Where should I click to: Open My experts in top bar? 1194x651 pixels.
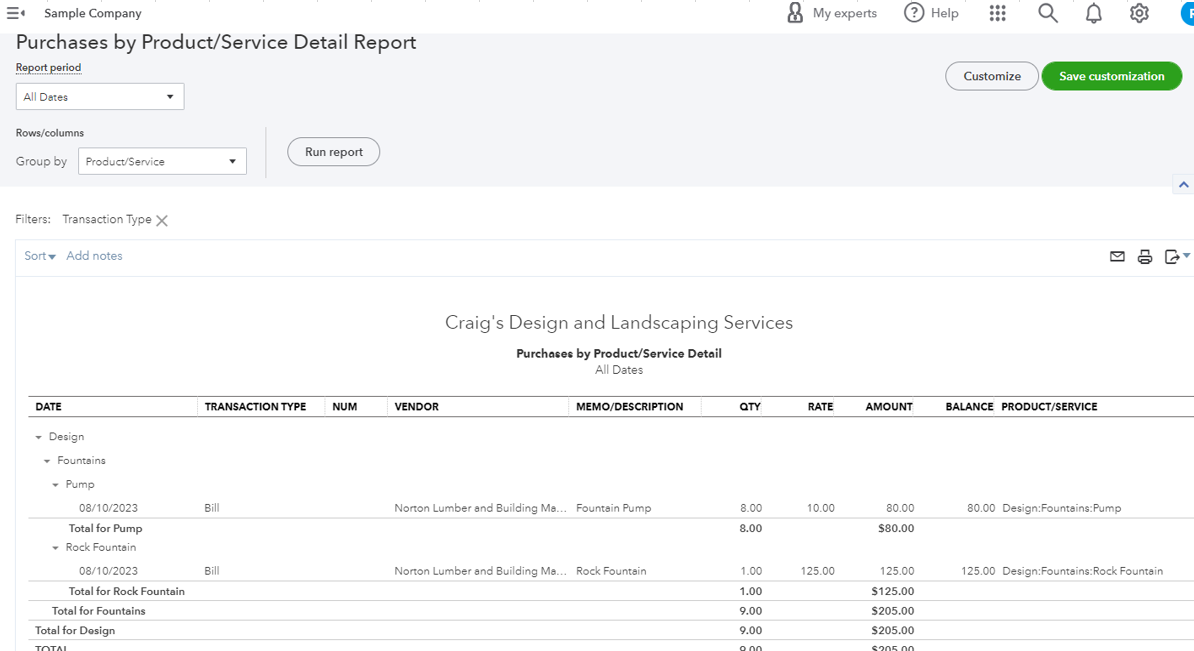click(831, 13)
